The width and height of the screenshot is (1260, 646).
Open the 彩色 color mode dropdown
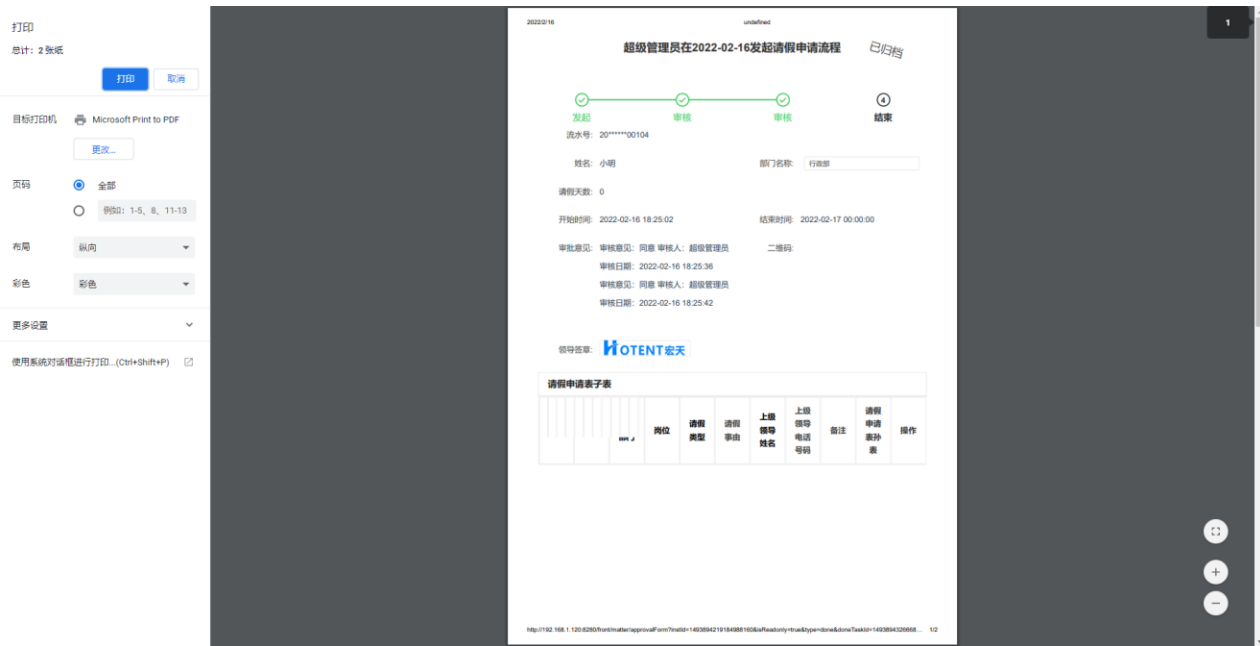(134, 284)
